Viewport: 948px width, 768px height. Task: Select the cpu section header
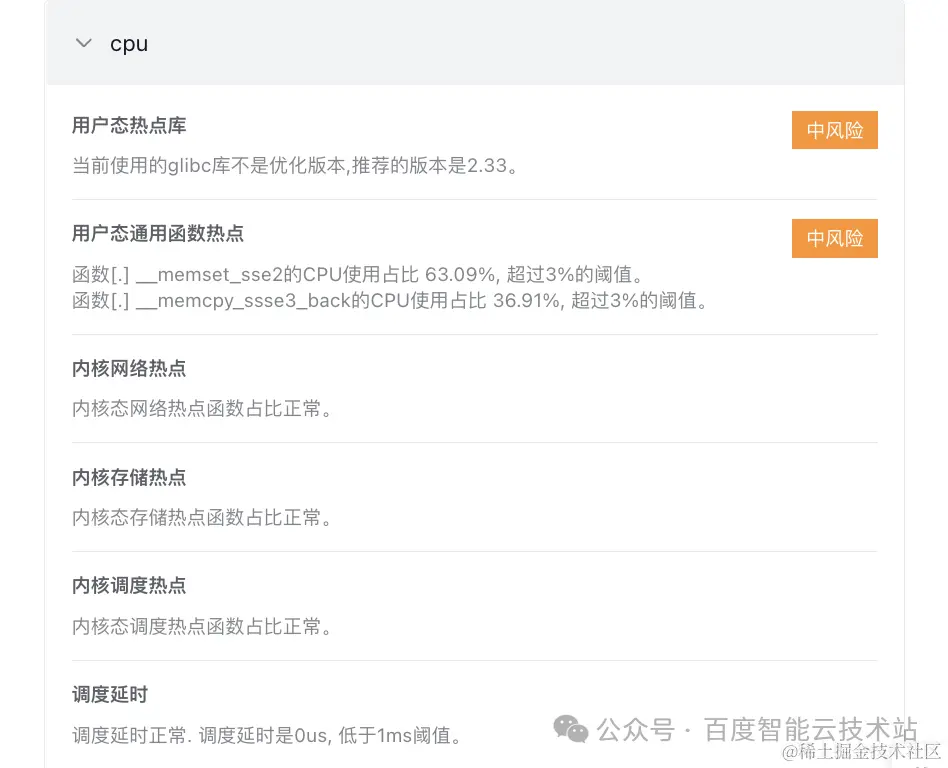(128, 43)
